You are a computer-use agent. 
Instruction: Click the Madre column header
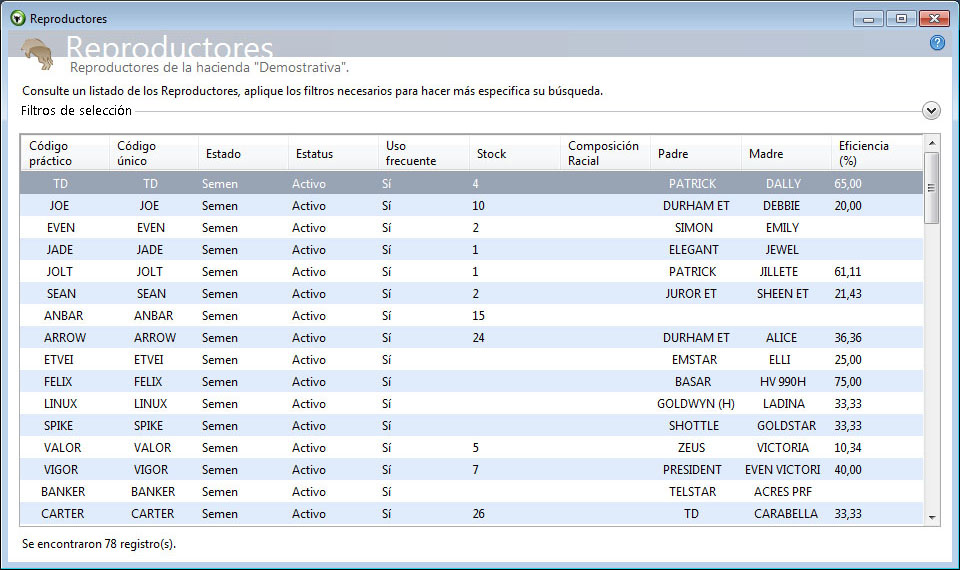(786, 153)
